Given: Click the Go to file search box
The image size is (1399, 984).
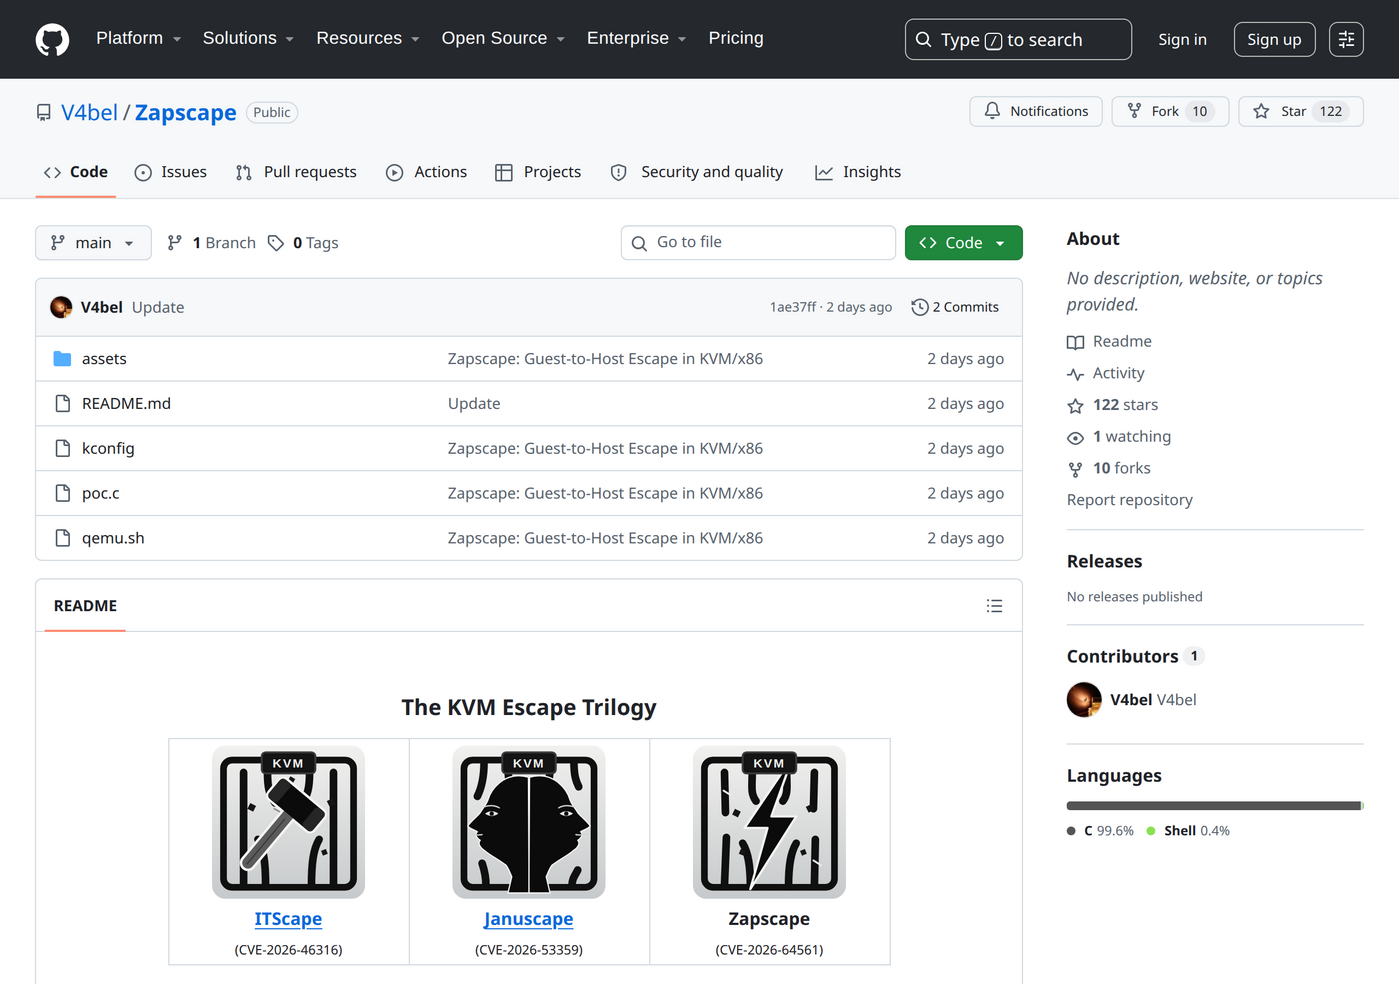Looking at the screenshot, I should (758, 243).
